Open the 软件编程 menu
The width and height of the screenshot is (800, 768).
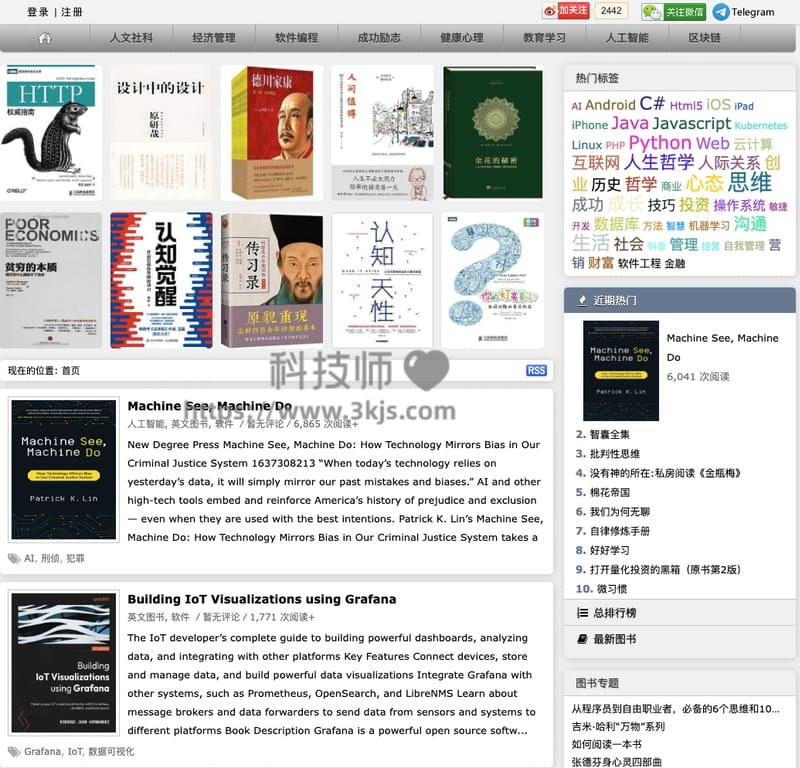click(296, 38)
